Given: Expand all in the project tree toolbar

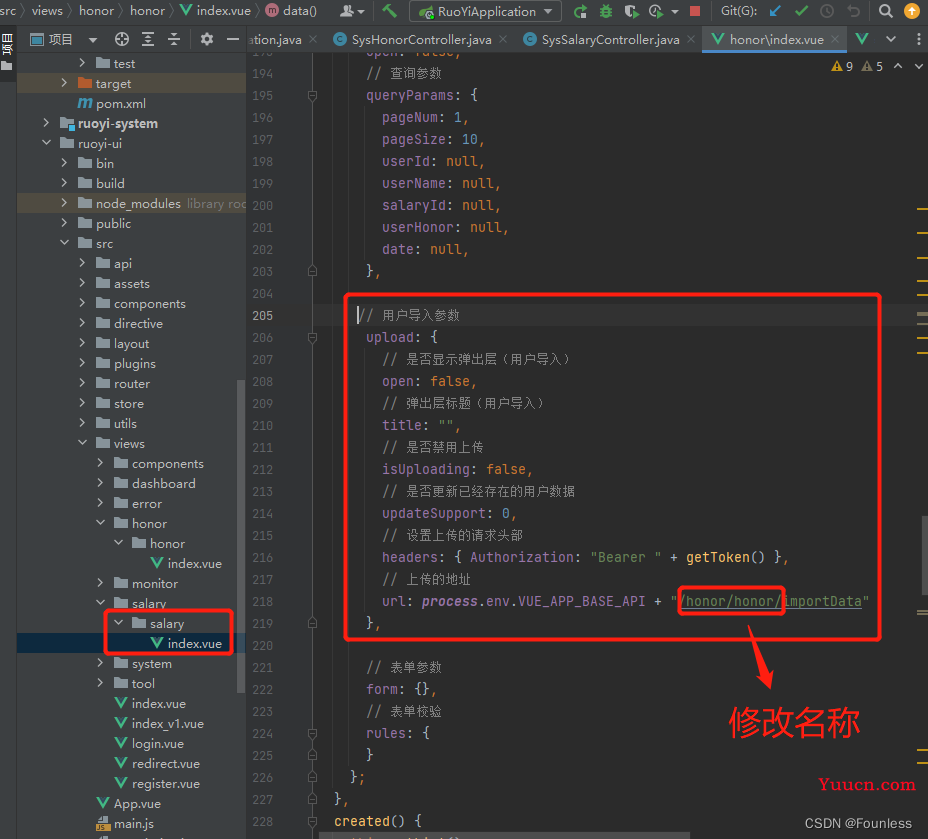Looking at the screenshot, I should [148, 39].
